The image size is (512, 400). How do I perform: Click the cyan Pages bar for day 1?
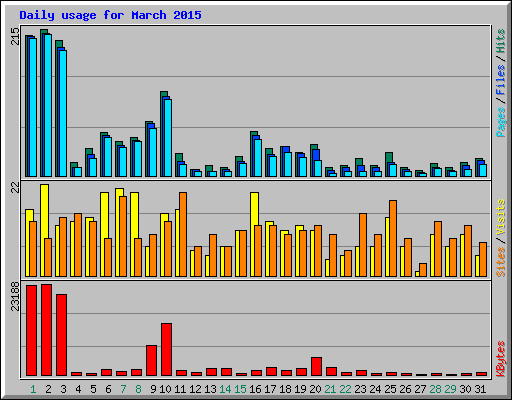point(33,107)
